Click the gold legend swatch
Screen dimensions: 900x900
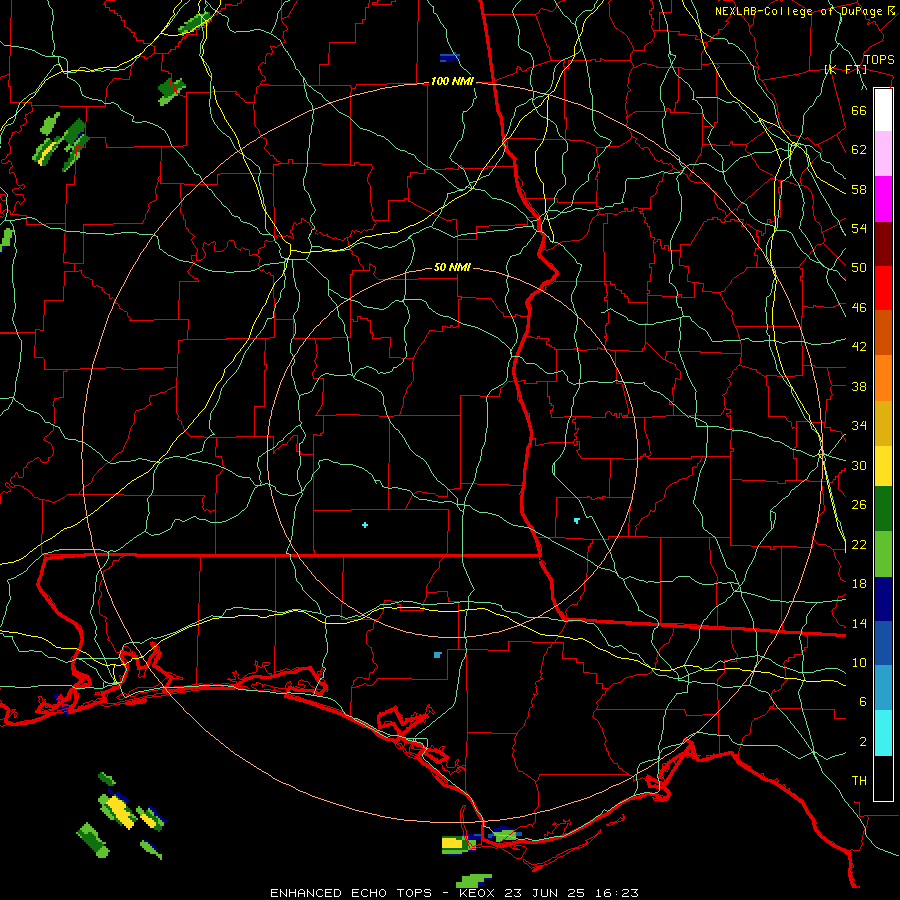tap(883, 423)
